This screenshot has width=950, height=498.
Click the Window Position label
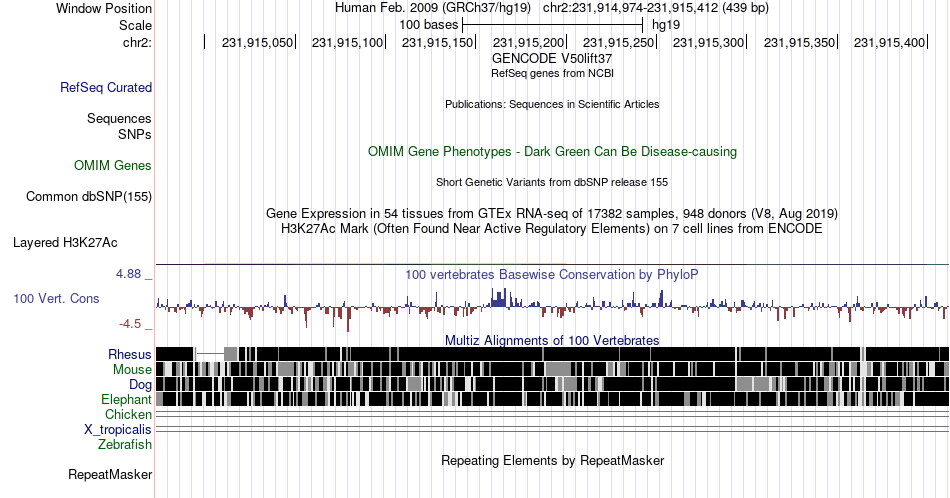pos(104,8)
